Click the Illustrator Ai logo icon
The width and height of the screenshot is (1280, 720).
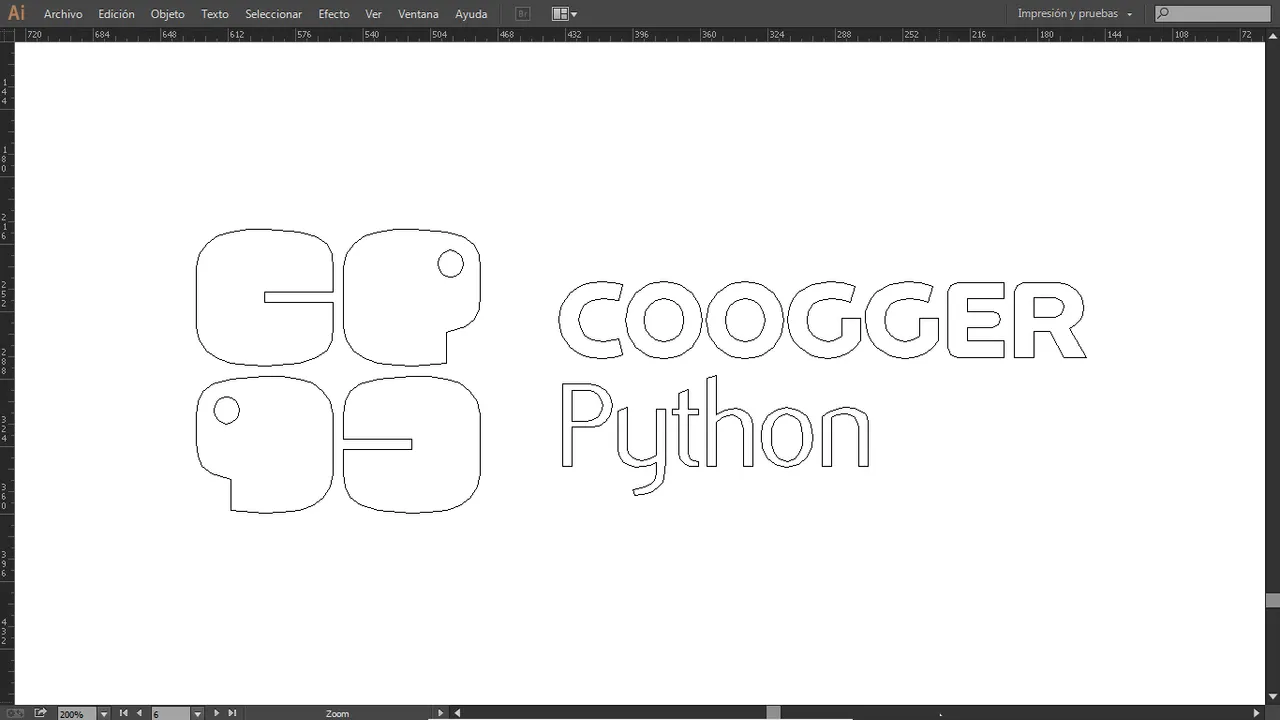(16, 13)
